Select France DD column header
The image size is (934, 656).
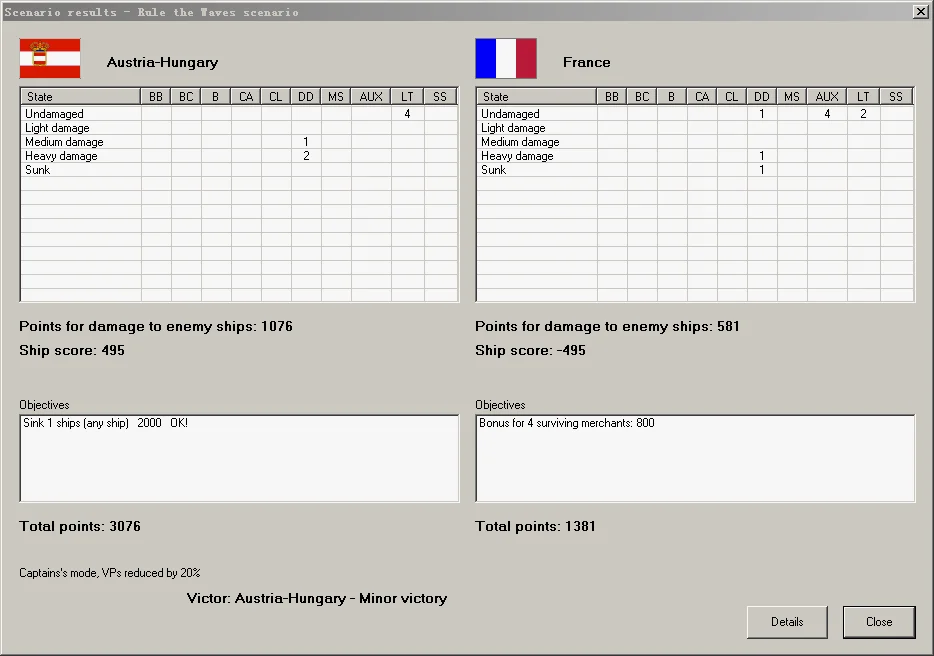(x=762, y=97)
